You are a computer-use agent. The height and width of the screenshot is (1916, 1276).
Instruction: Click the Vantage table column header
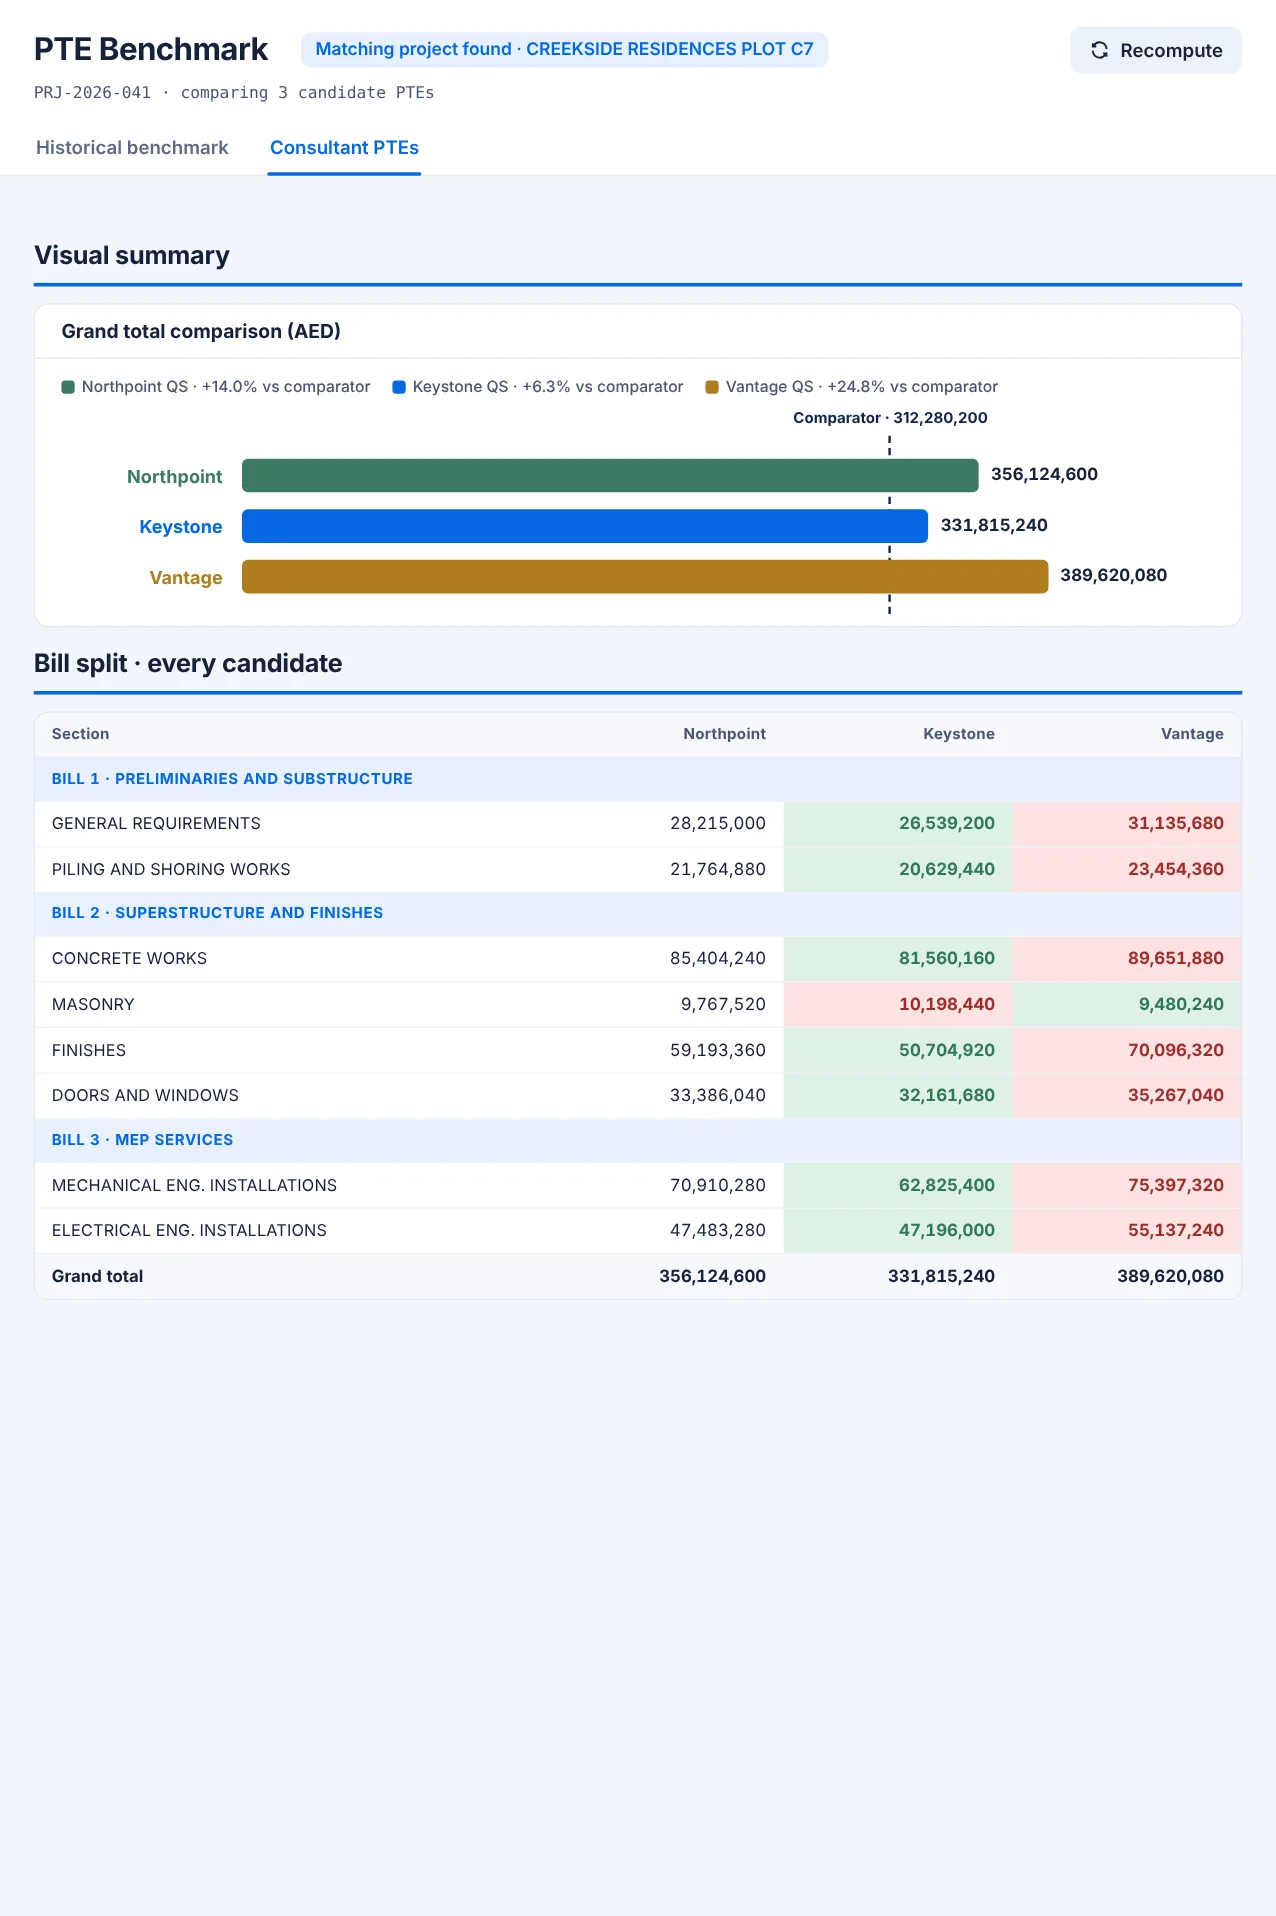click(1192, 734)
